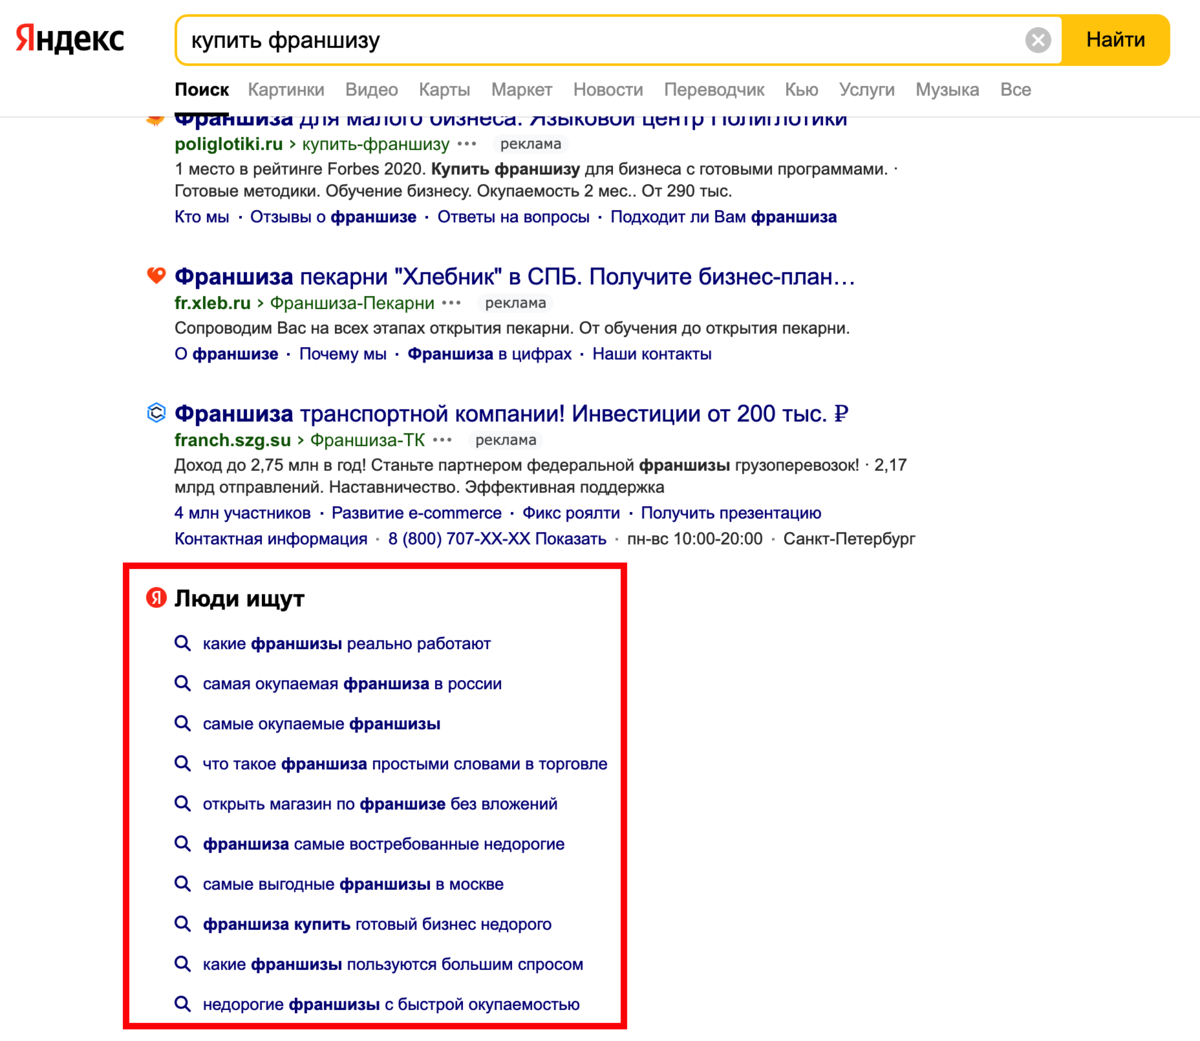Click the Найти search button
The image size is (1200, 1041).
(1115, 40)
